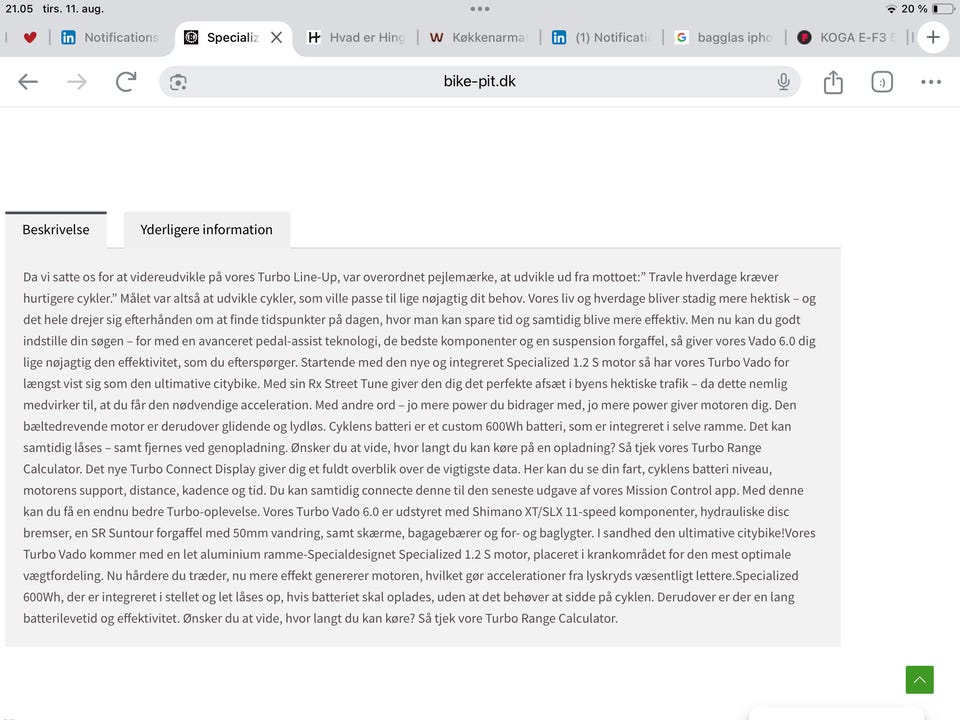Tap the date 'tirs. 11. aug.'
Viewport: 960px width, 720px height.
[73, 9]
